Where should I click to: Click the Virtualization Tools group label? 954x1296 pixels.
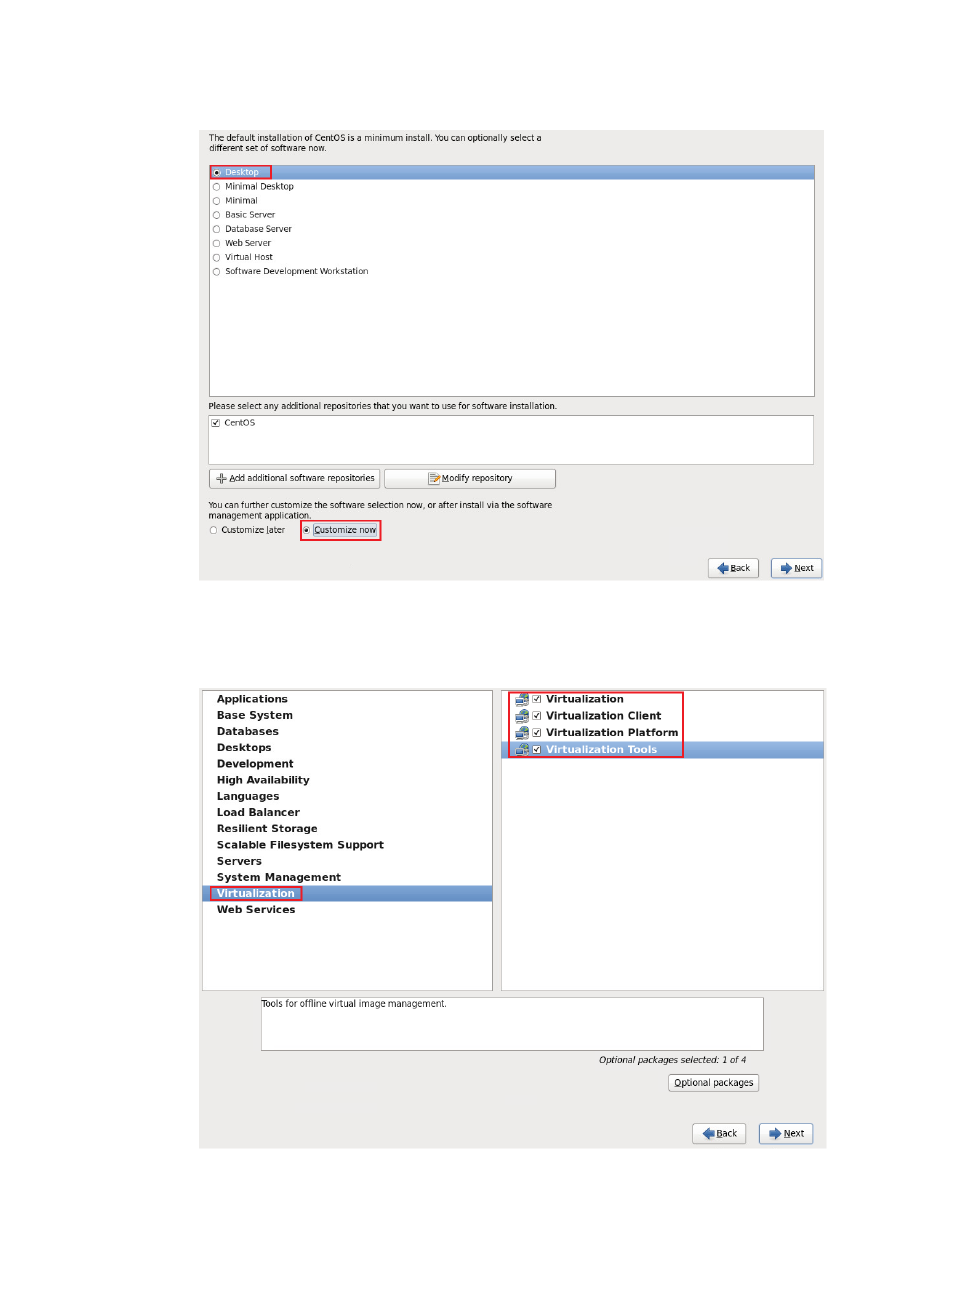coord(601,749)
